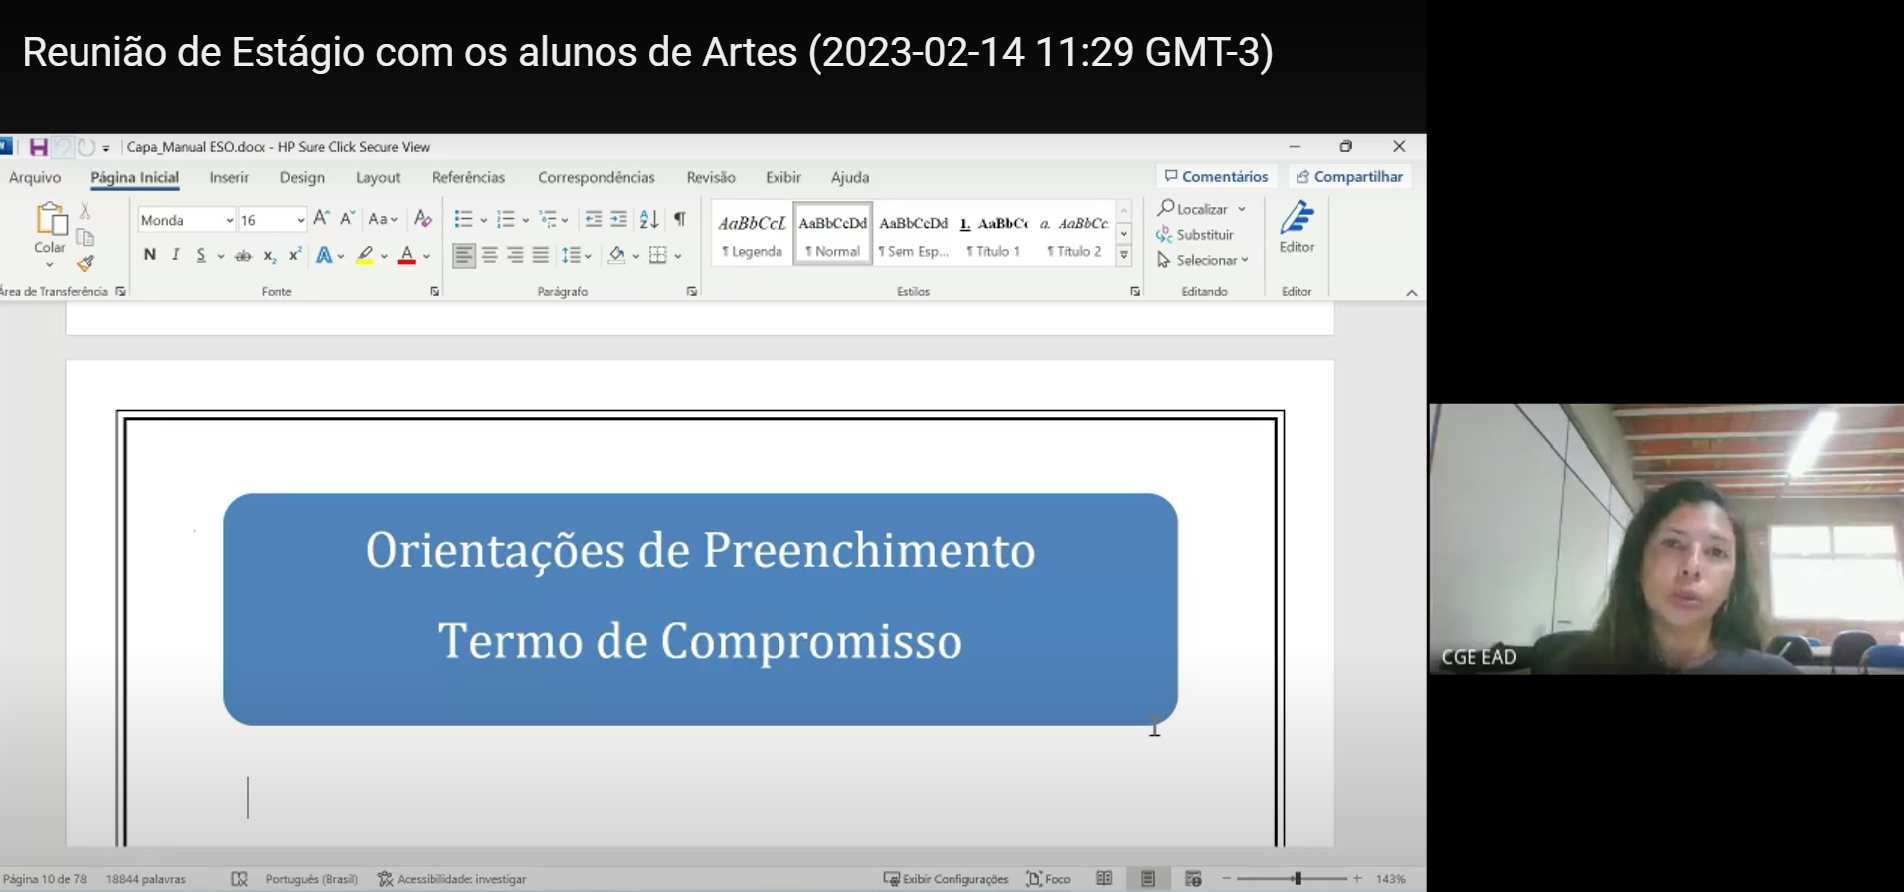
Task: Toggle show paragraph marks pilcrow
Action: coord(680,219)
